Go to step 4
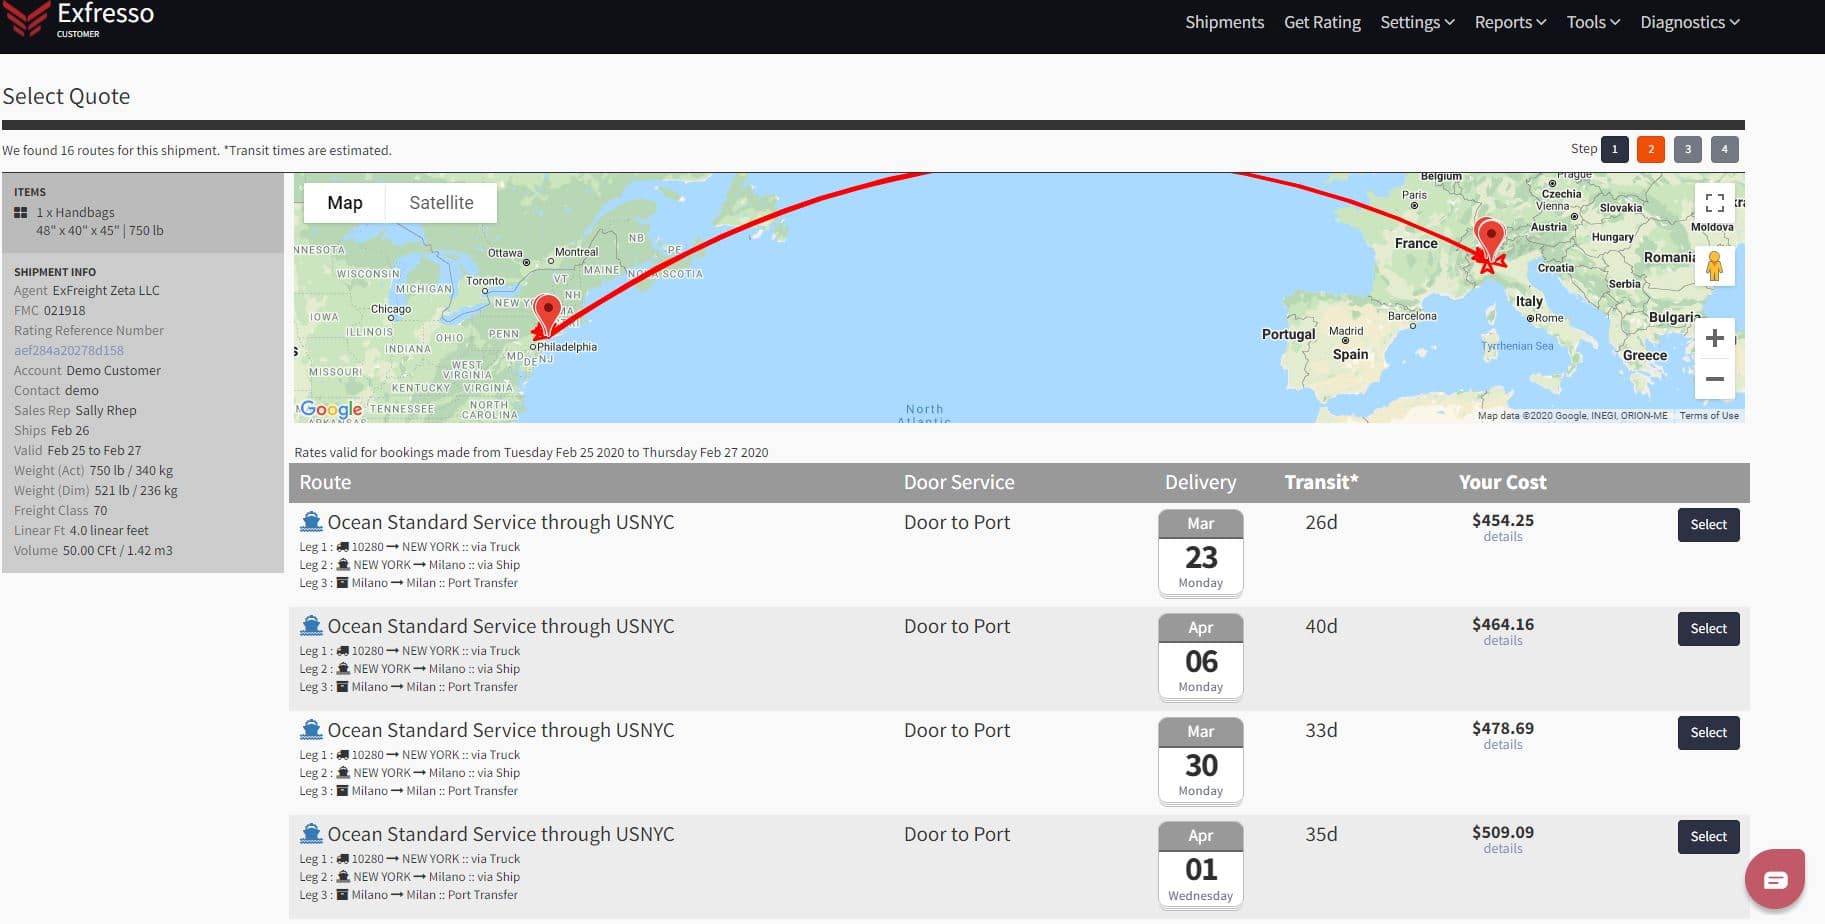 click(x=1724, y=149)
